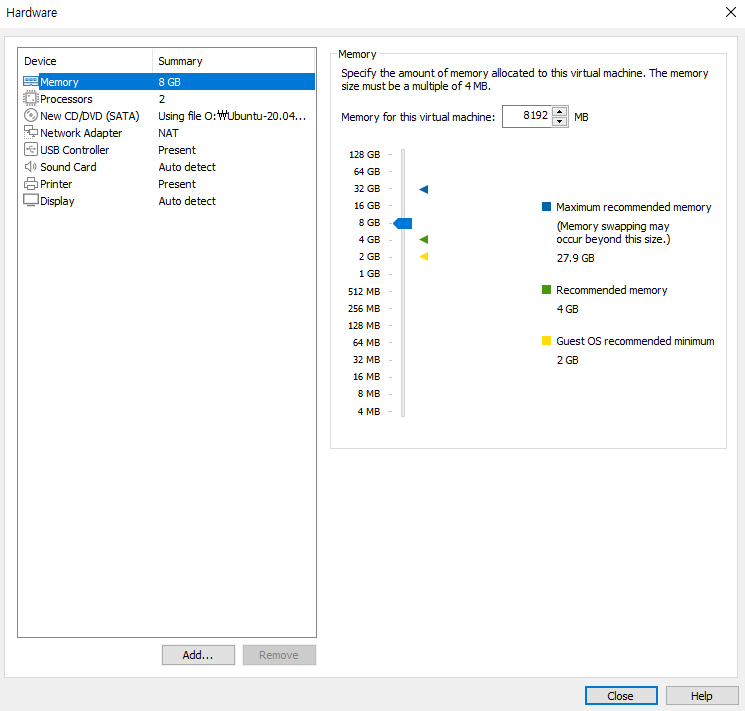This screenshot has height=711, width=745.
Task: Click the Display 'Auto detect' summary
Action: (x=187, y=201)
